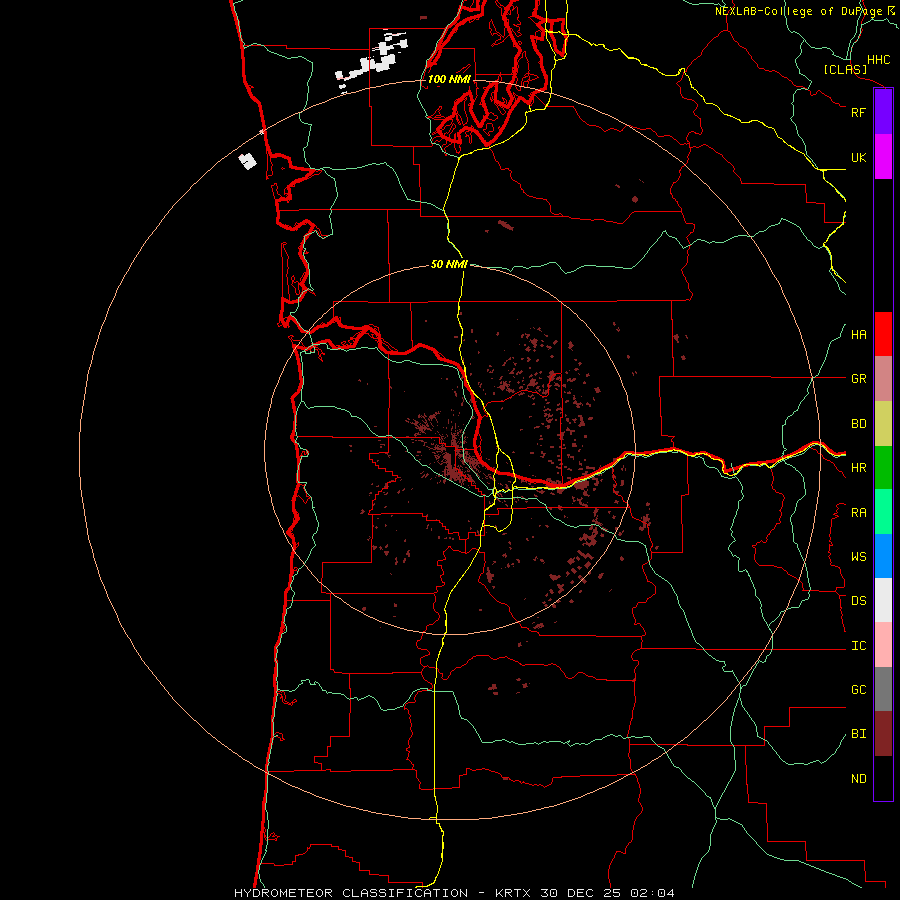Image resolution: width=900 pixels, height=900 pixels.
Task: Click the BD legend label
Action: [858, 424]
